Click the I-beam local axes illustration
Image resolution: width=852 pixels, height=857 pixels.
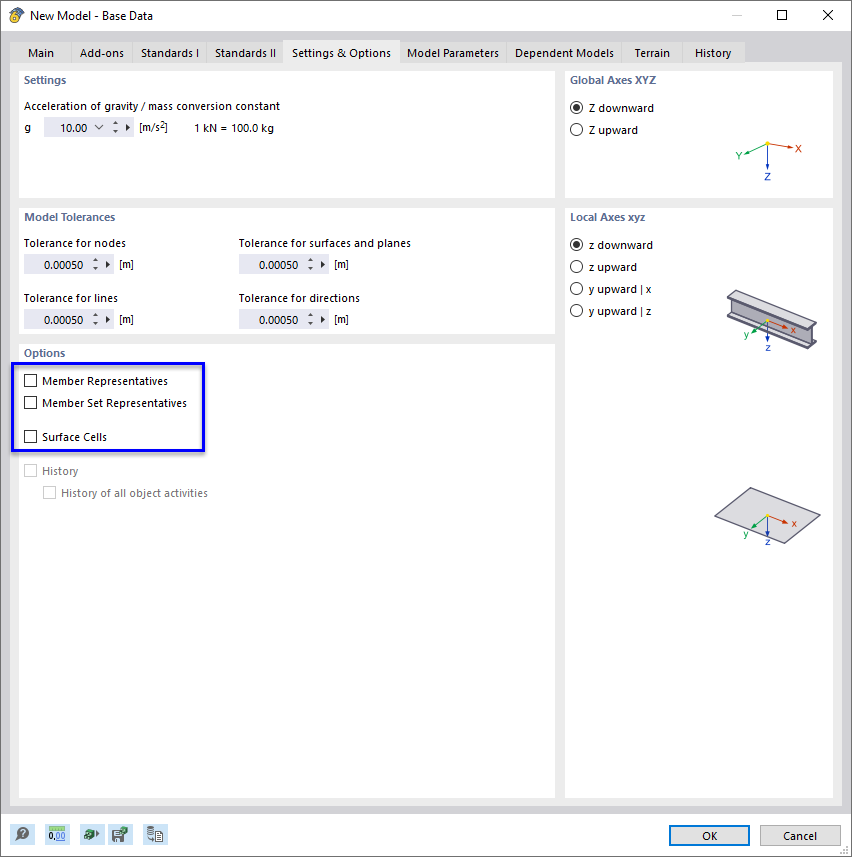point(772,318)
